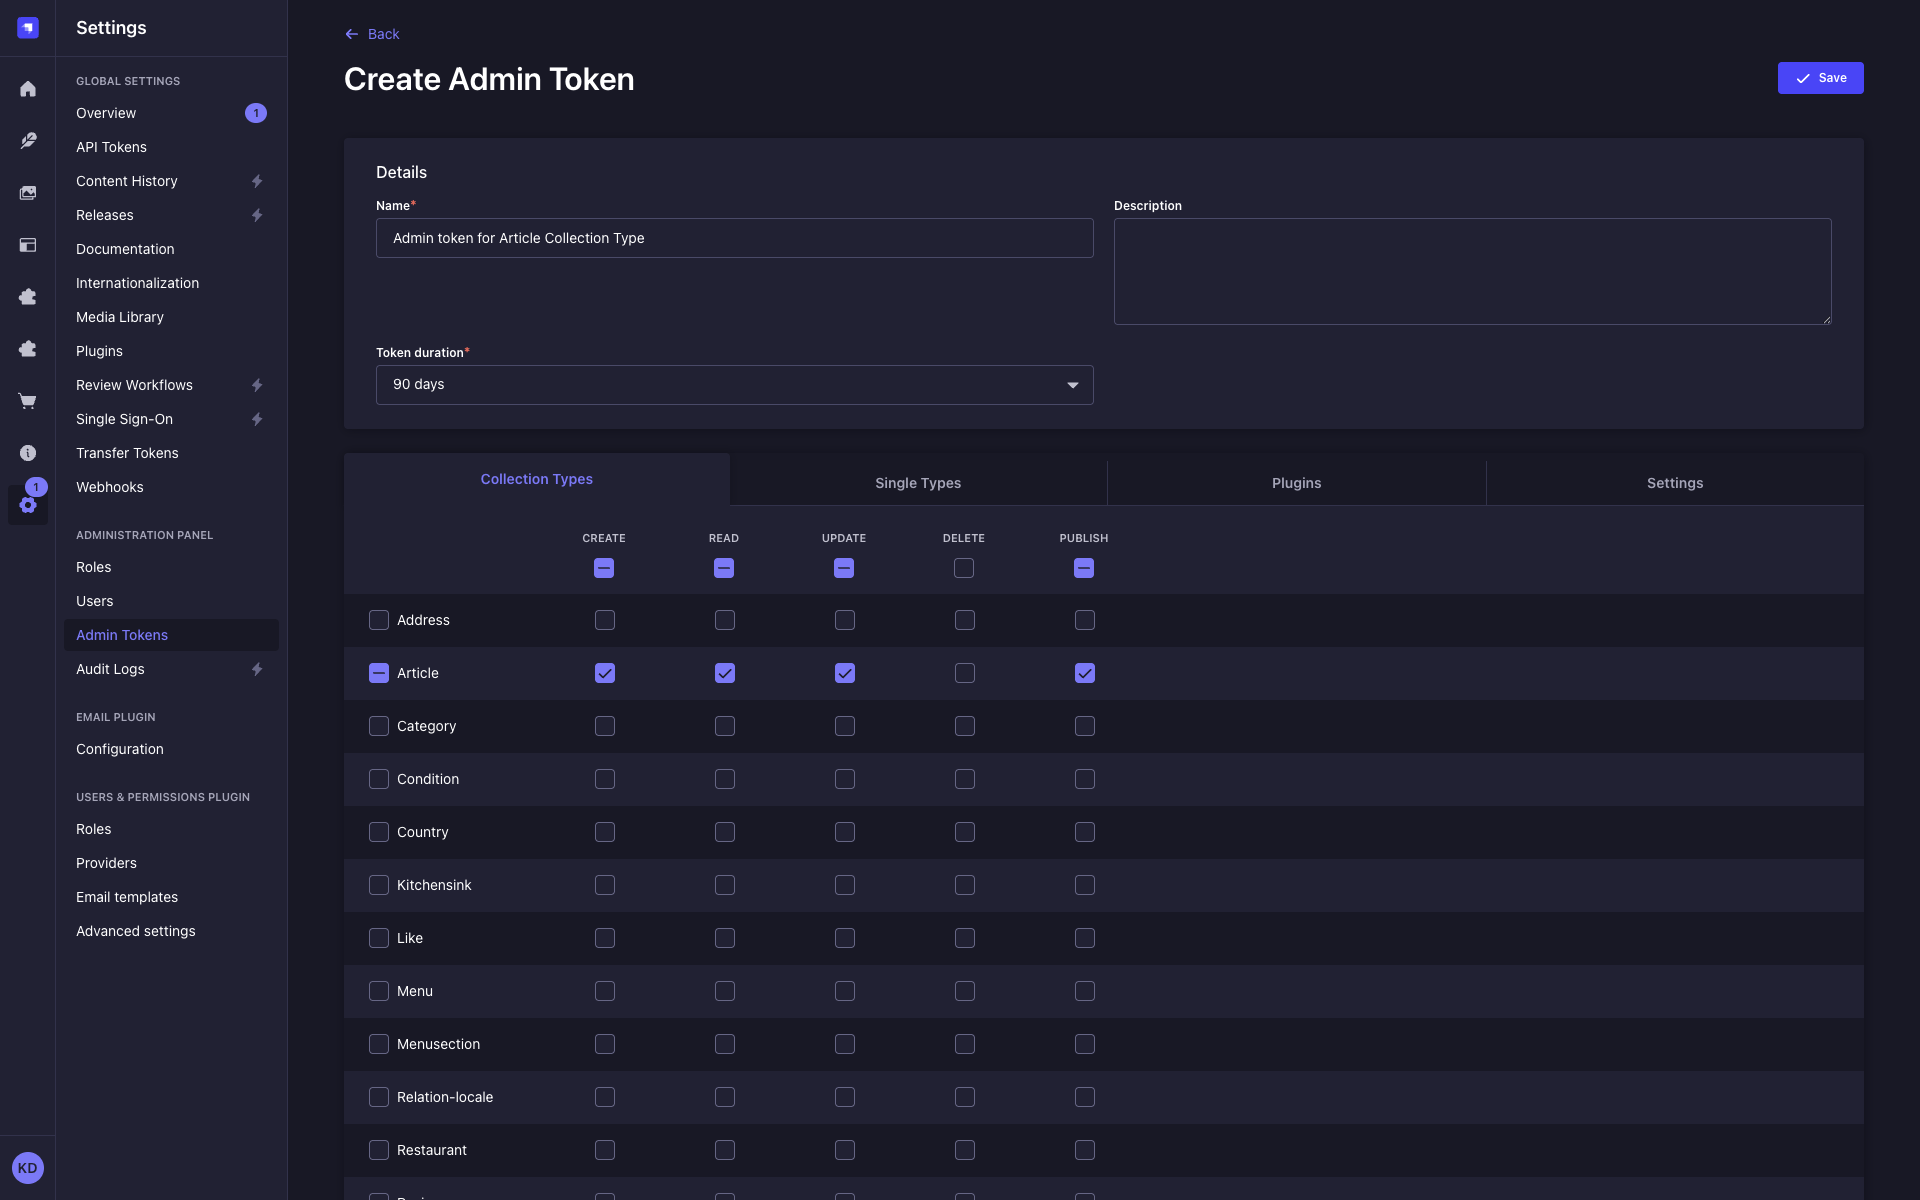Screen dimensions: 1920x1200
Task: Click the Strapi logo at top left
Action: point(28,28)
